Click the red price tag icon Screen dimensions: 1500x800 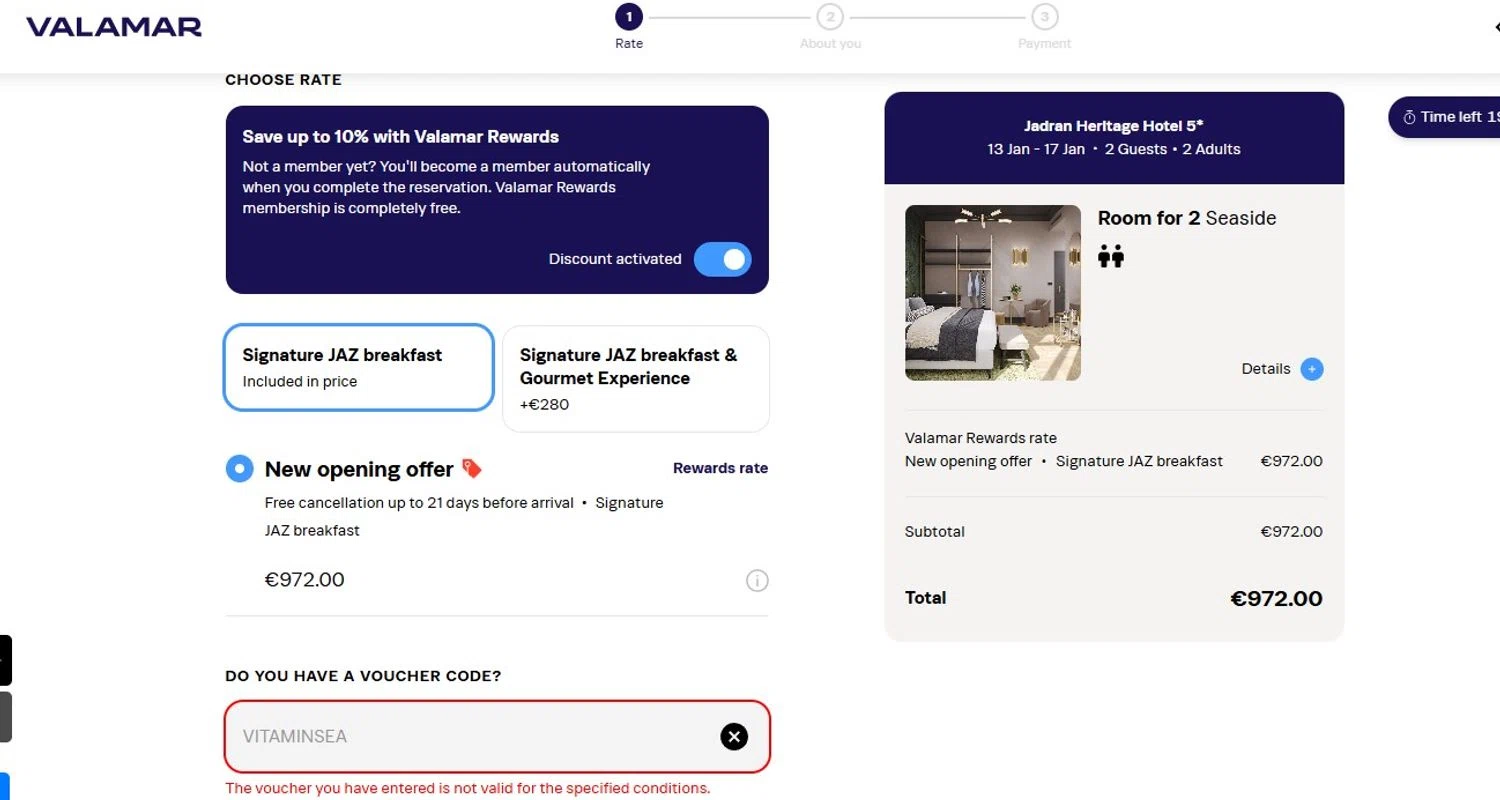pyautogui.click(x=471, y=468)
